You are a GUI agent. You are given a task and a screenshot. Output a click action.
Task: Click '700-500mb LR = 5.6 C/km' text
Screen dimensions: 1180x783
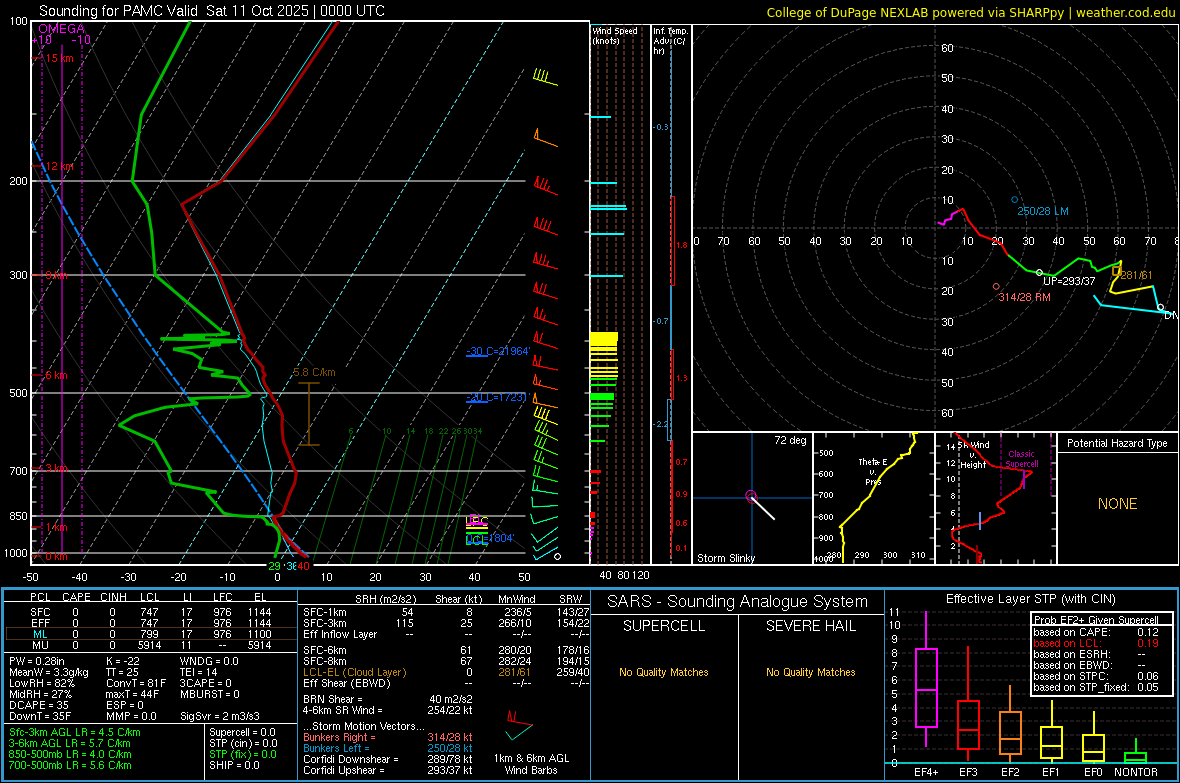click(70, 765)
